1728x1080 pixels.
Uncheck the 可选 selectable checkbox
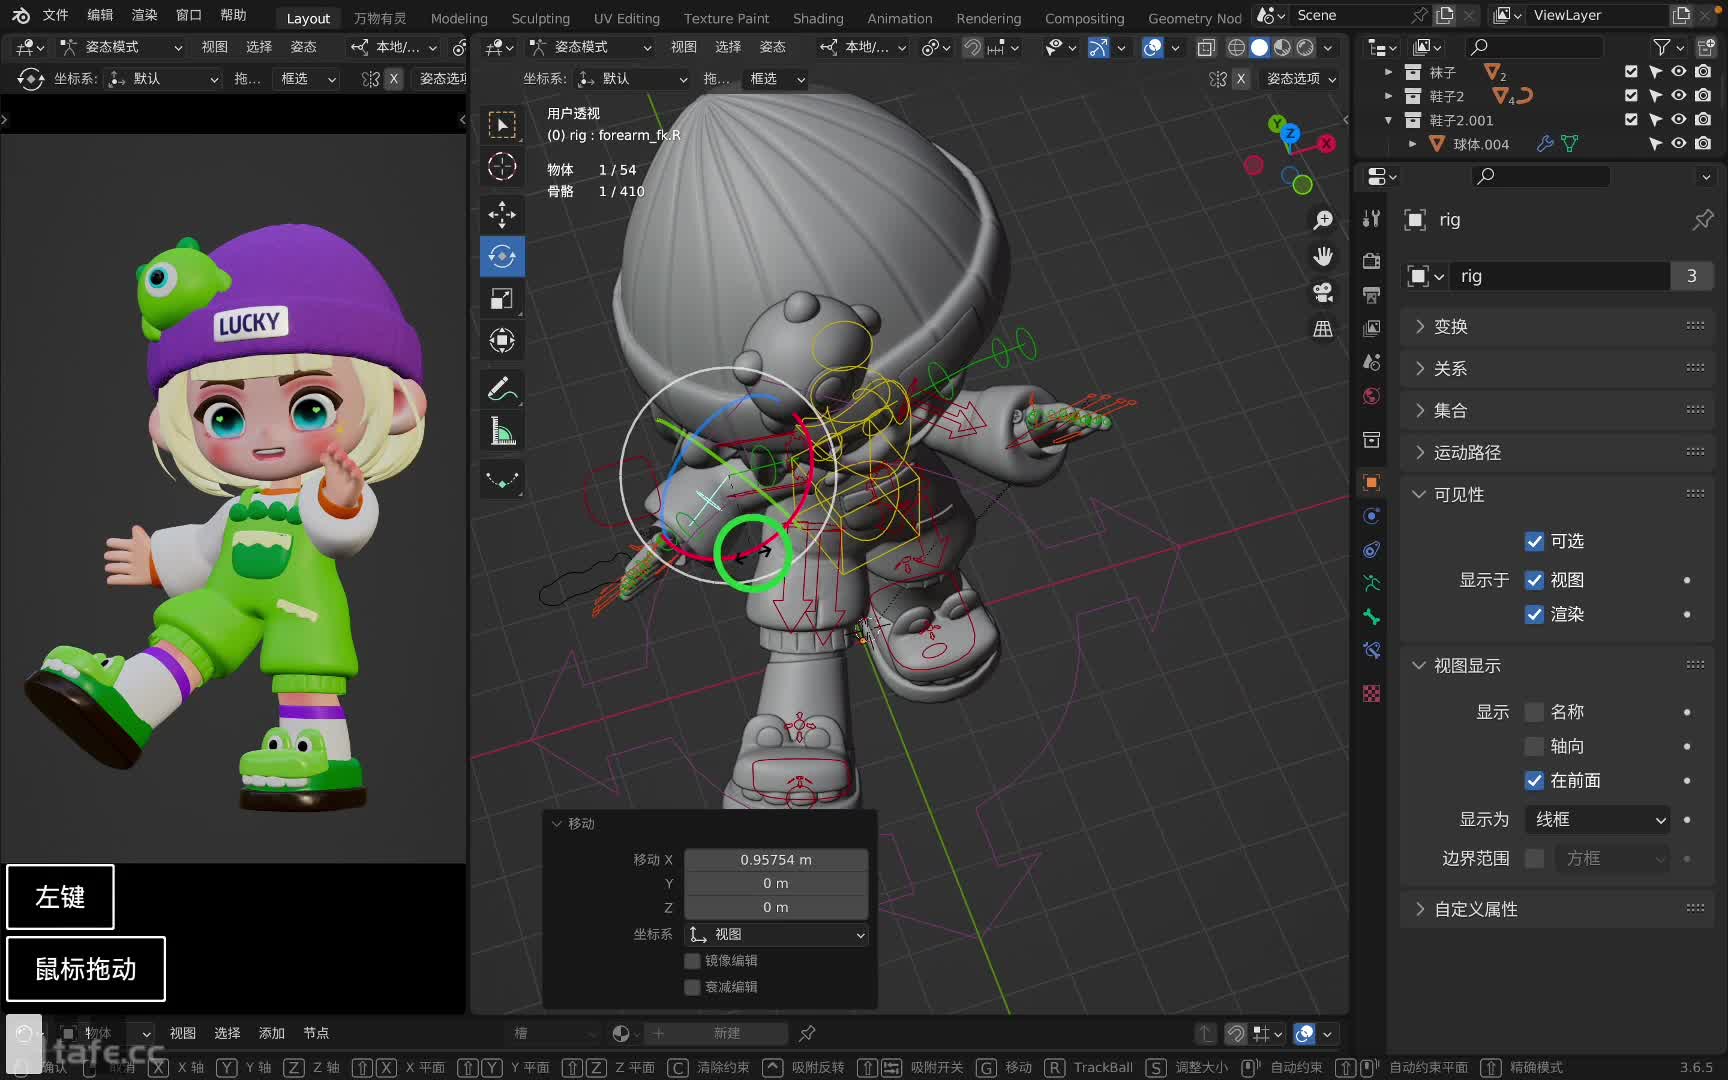[1534, 541]
